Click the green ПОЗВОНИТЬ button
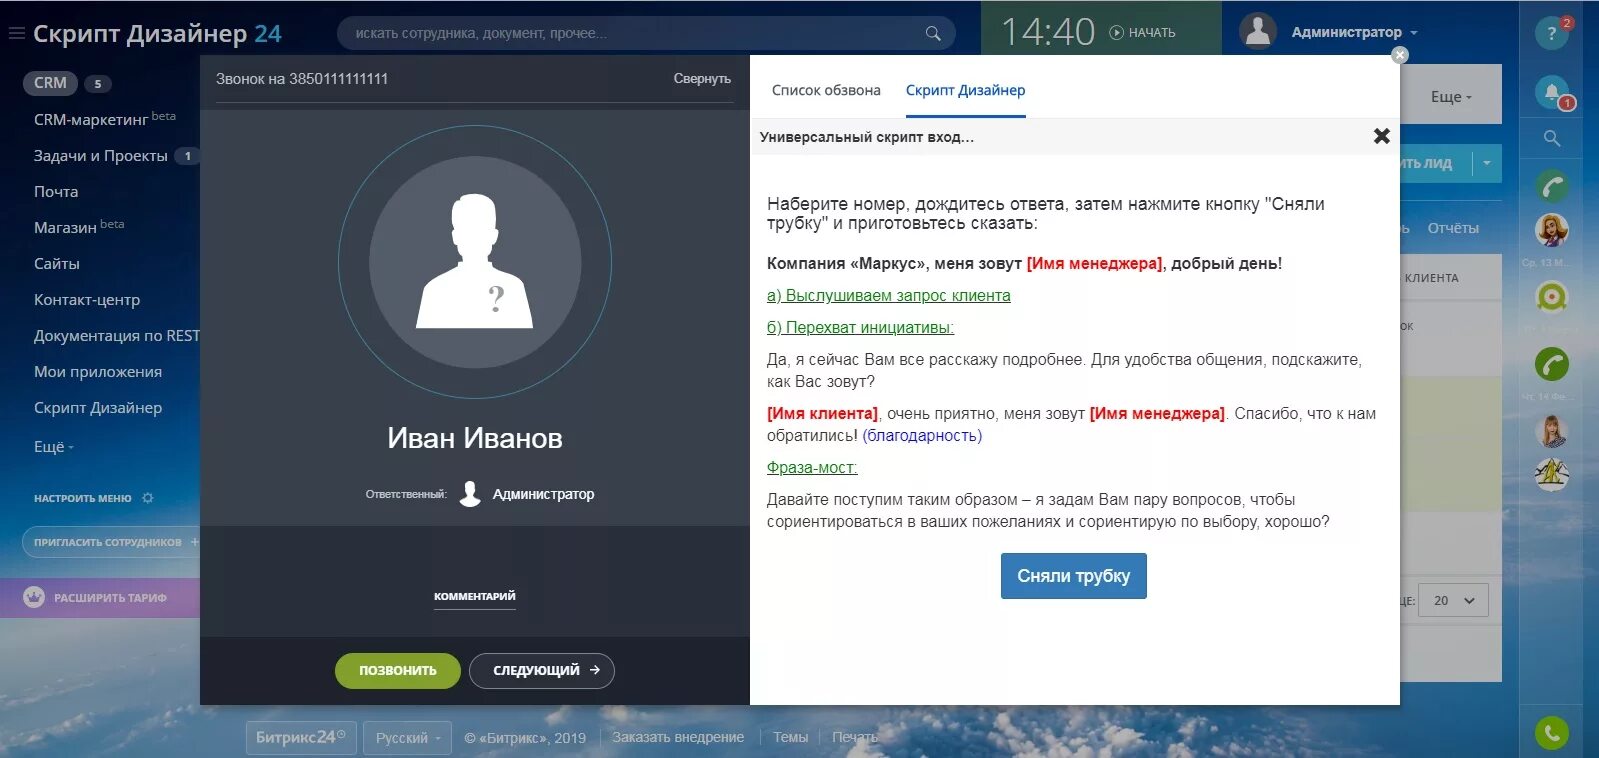Image resolution: width=1599 pixels, height=758 pixels. [x=397, y=670]
